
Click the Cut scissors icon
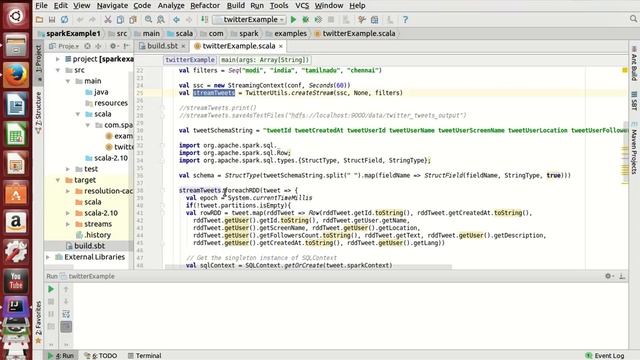click(x=108, y=20)
